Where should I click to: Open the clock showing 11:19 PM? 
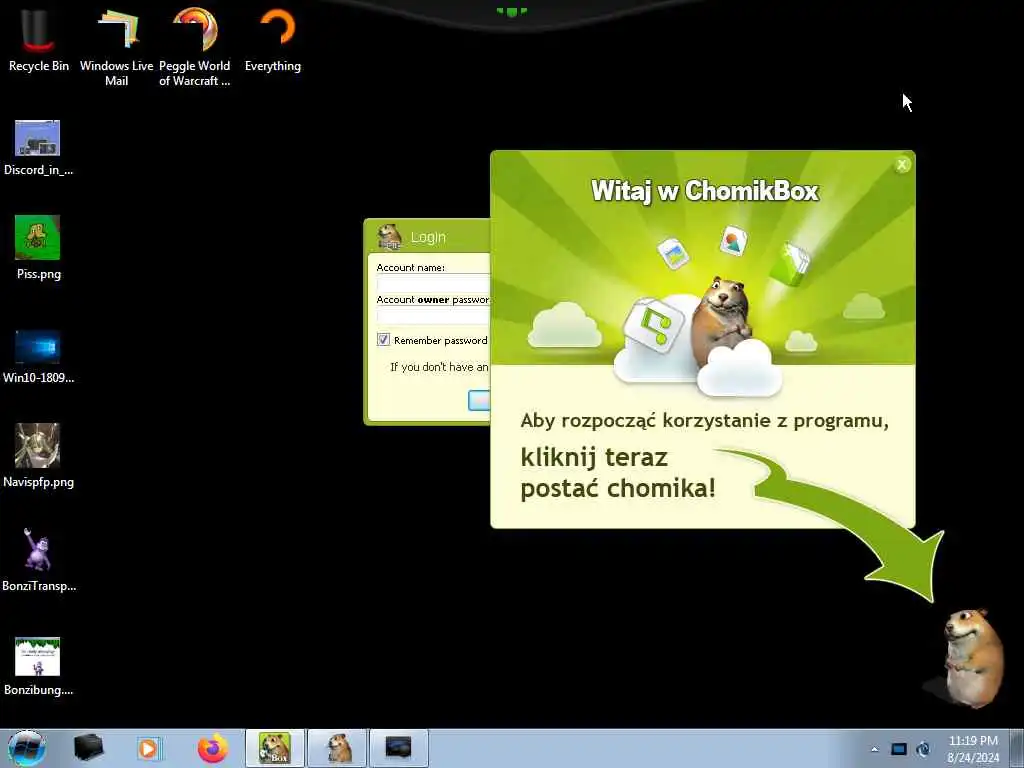tap(973, 749)
